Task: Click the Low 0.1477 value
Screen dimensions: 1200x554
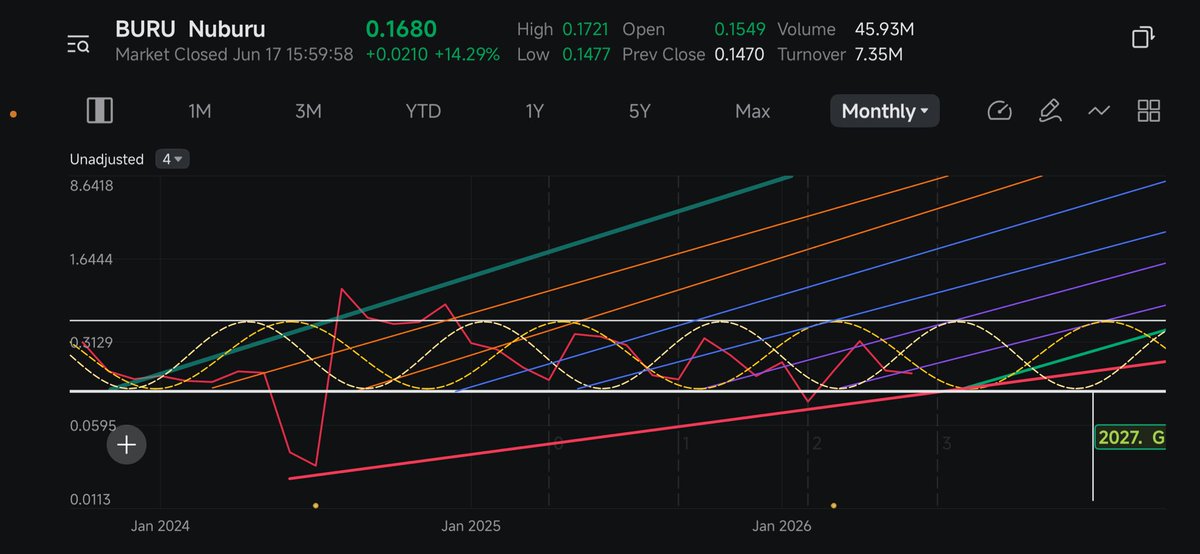Action: click(585, 54)
